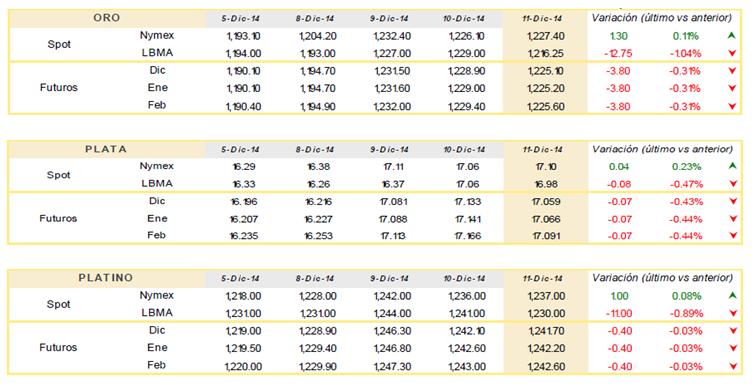Click the 11-Dic-14 column header in ORO table
The height and width of the screenshot is (388, 755).
pyautogui.click(x=542, y=19)
